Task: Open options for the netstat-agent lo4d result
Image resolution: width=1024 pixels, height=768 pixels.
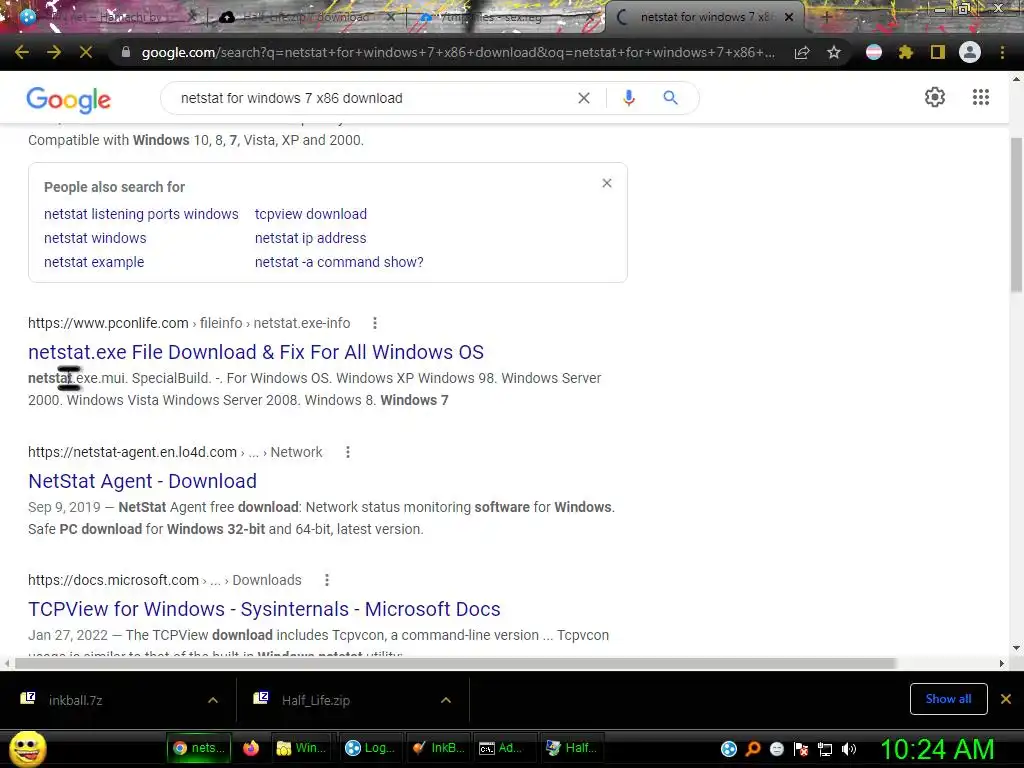Action: 347,452
